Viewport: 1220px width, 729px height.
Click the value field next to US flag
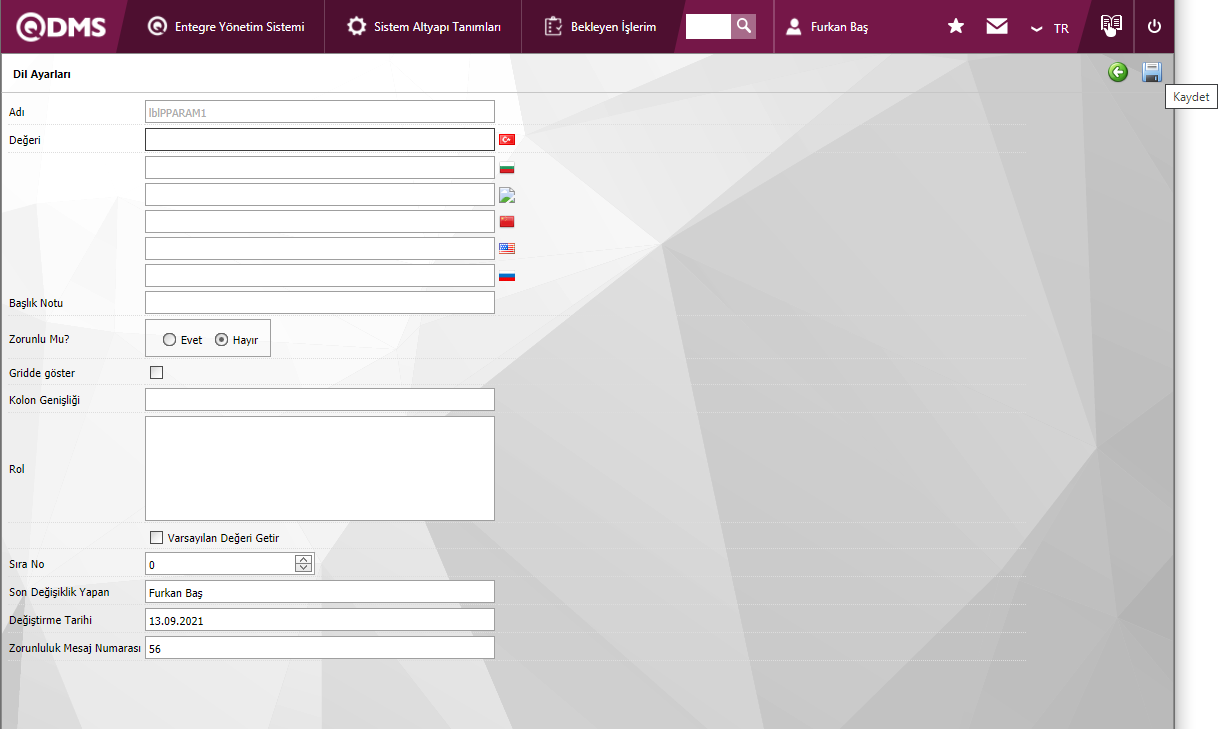320,248
